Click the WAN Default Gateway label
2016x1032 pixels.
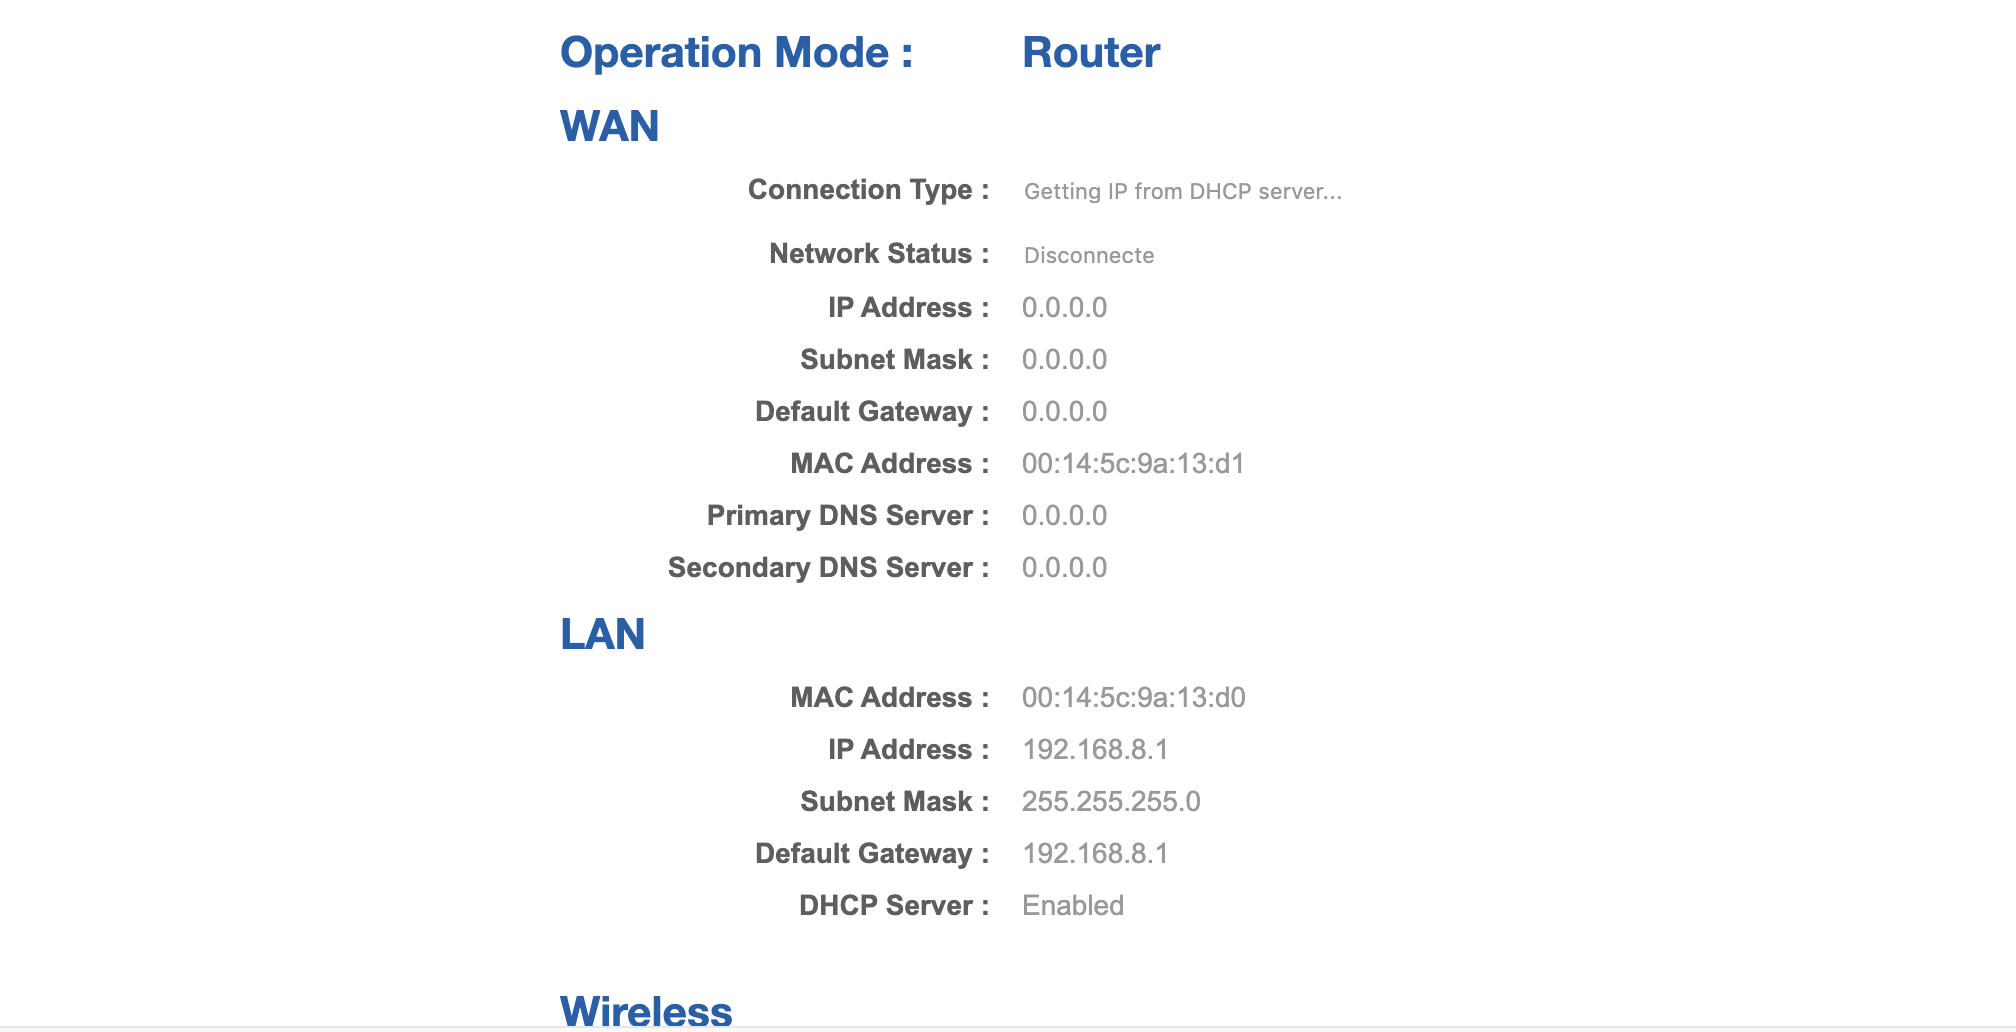871,412
